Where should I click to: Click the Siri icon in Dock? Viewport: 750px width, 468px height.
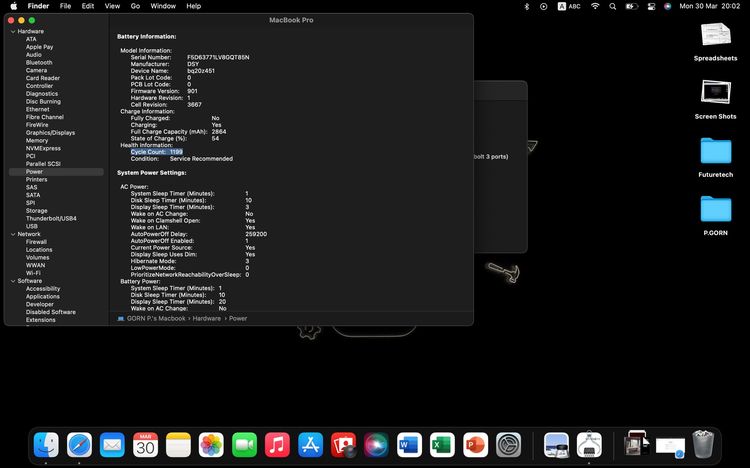tap(376, 445)
